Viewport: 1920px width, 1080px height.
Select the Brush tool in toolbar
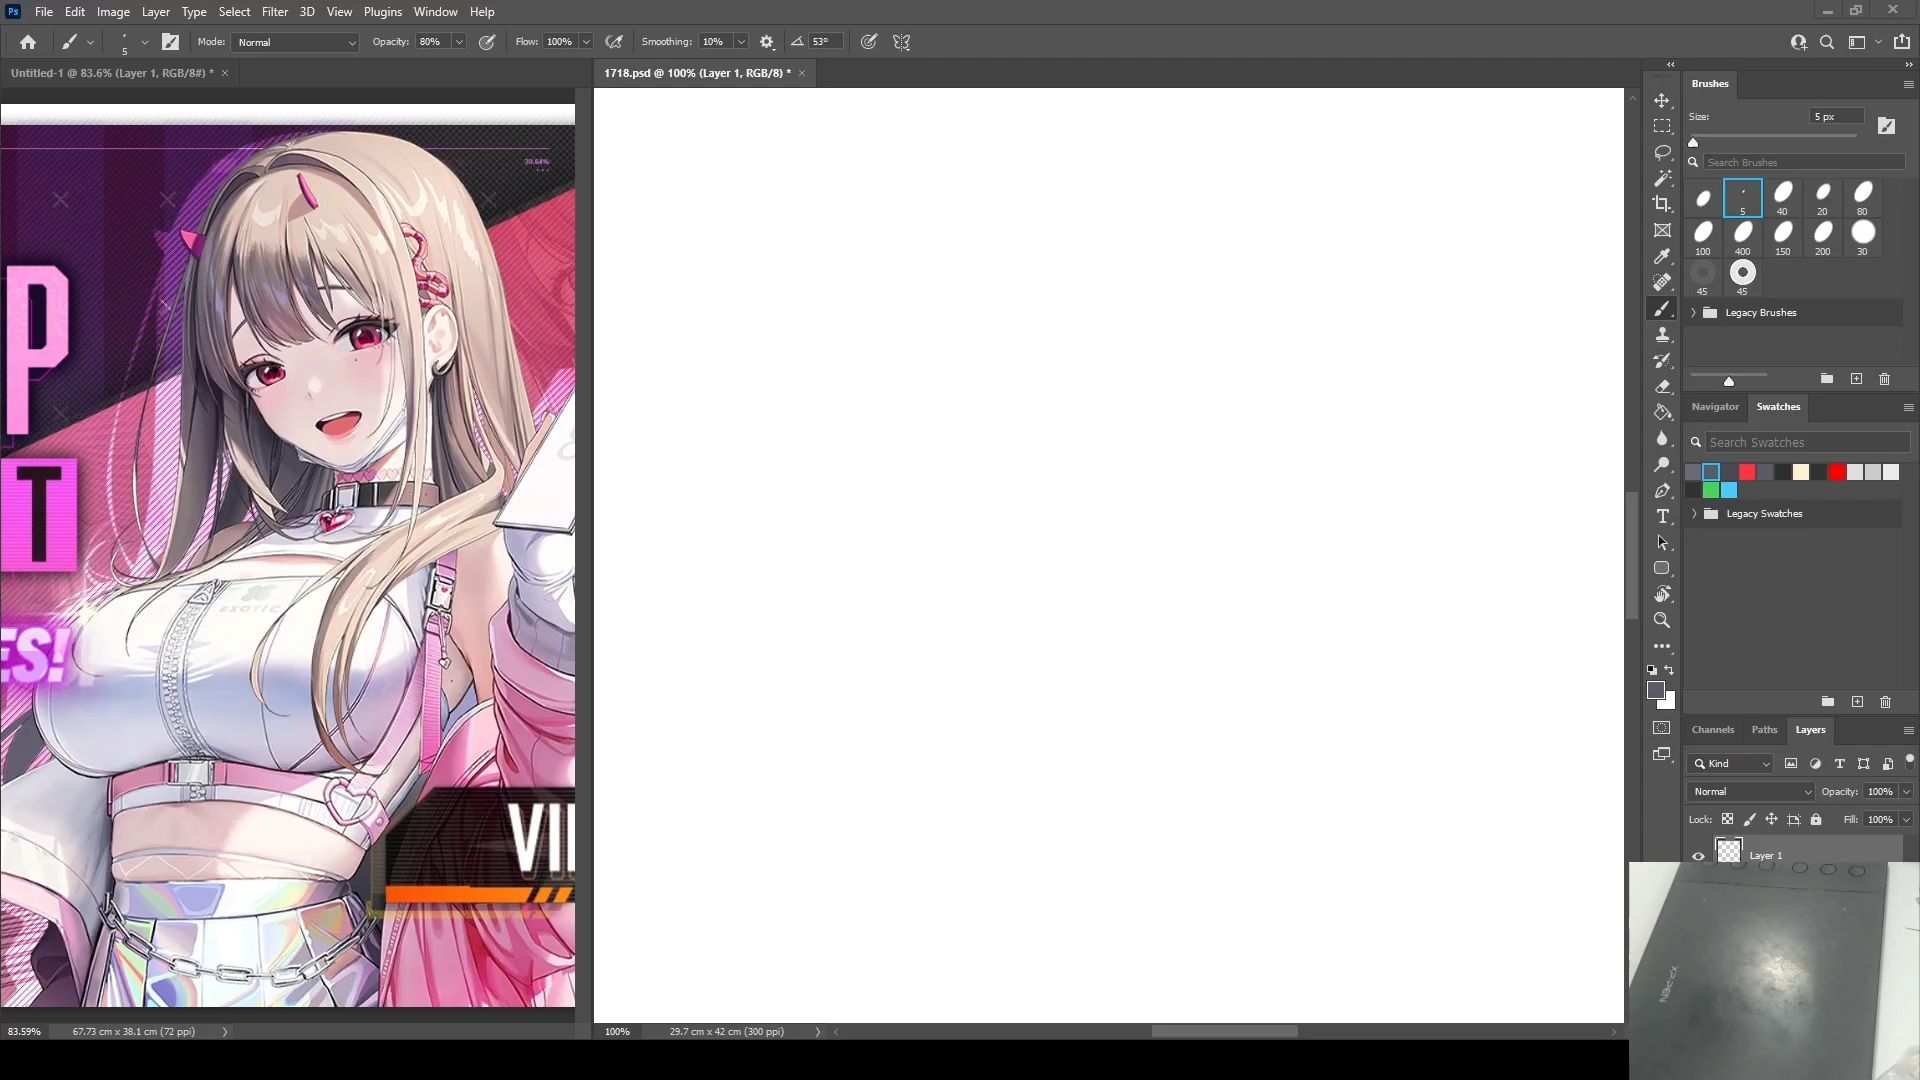(x=1662, y=309)
